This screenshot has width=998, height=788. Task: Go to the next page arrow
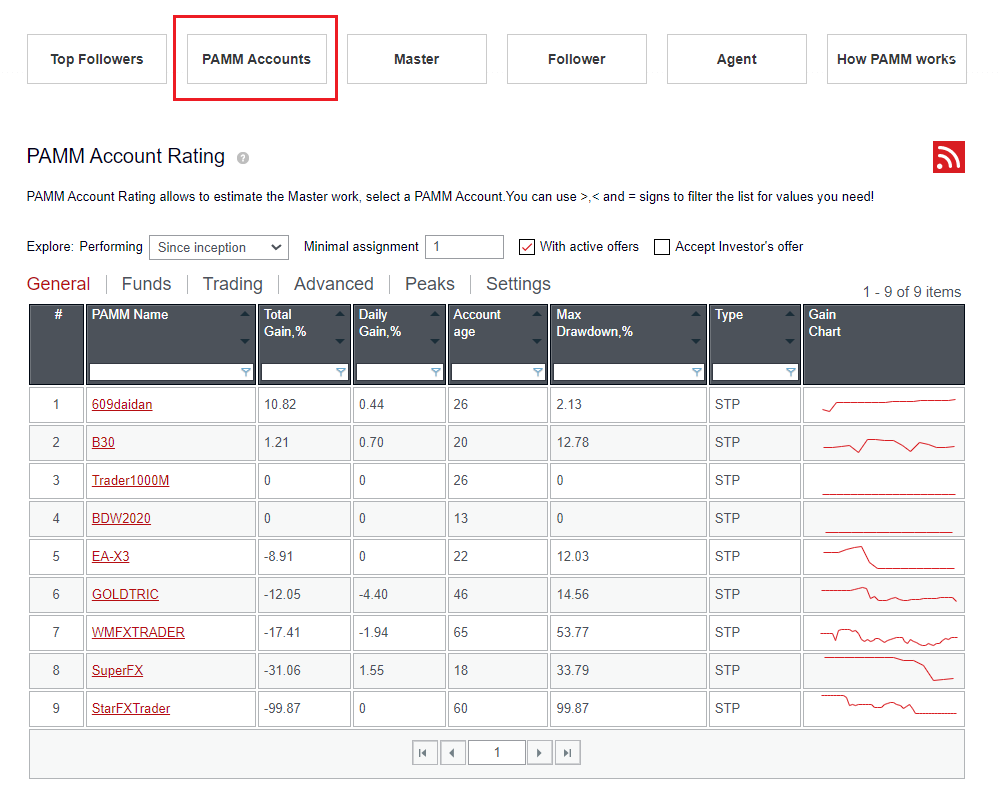click(539, 753)
